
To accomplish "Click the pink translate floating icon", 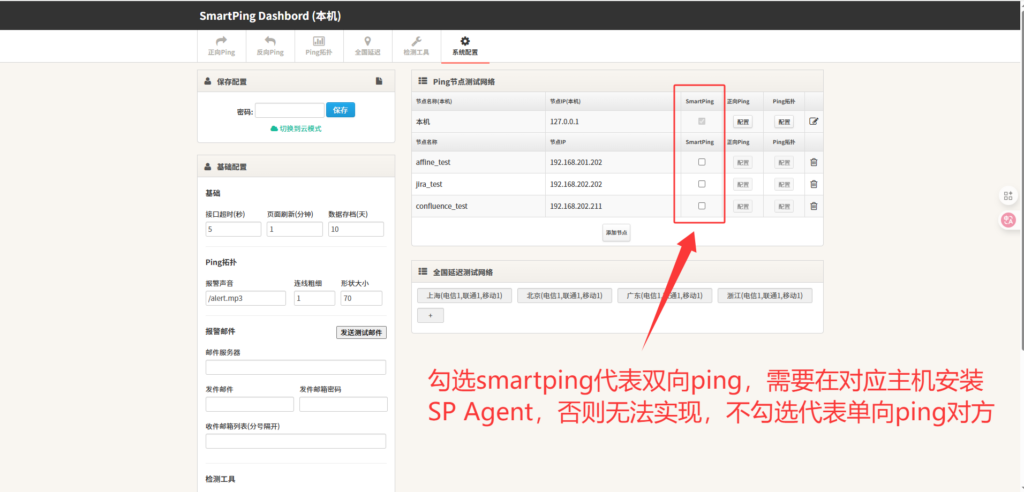I will click(1008, 220).
